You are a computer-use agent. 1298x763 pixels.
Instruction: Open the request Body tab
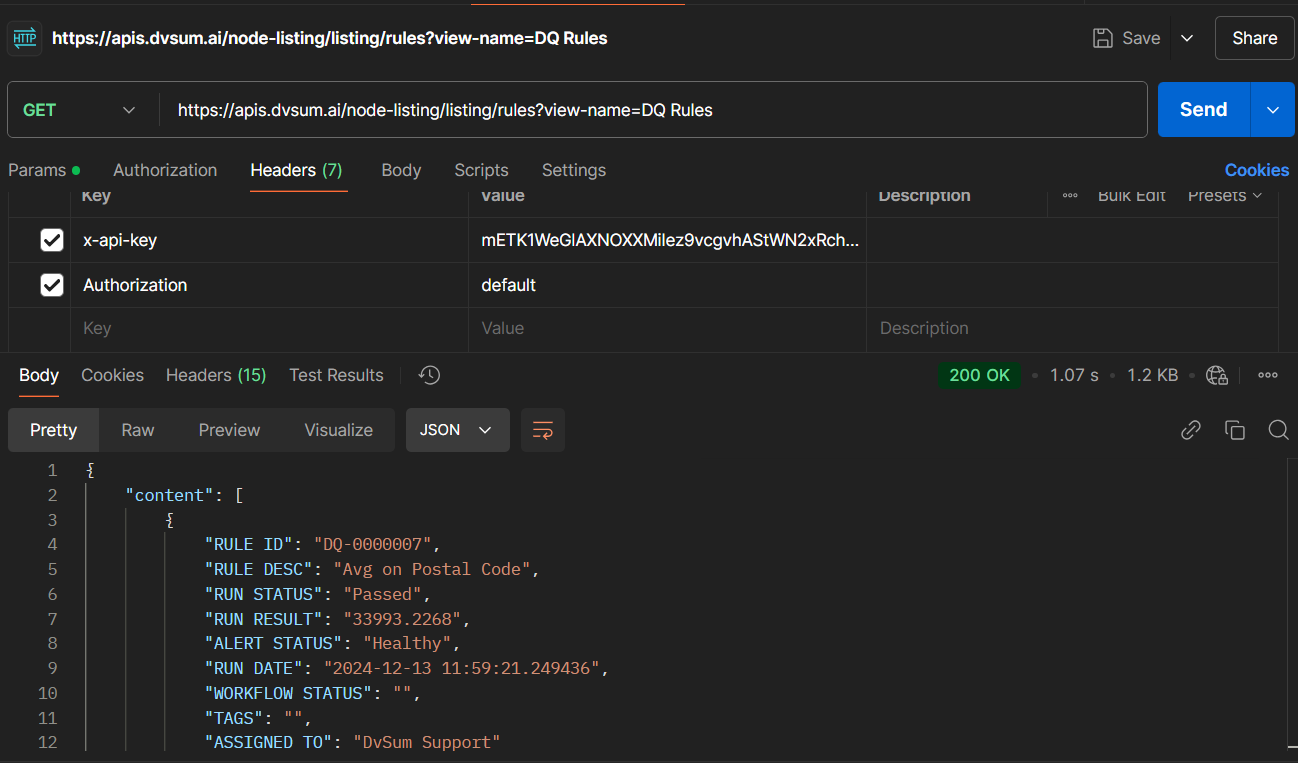click(401, 170)
